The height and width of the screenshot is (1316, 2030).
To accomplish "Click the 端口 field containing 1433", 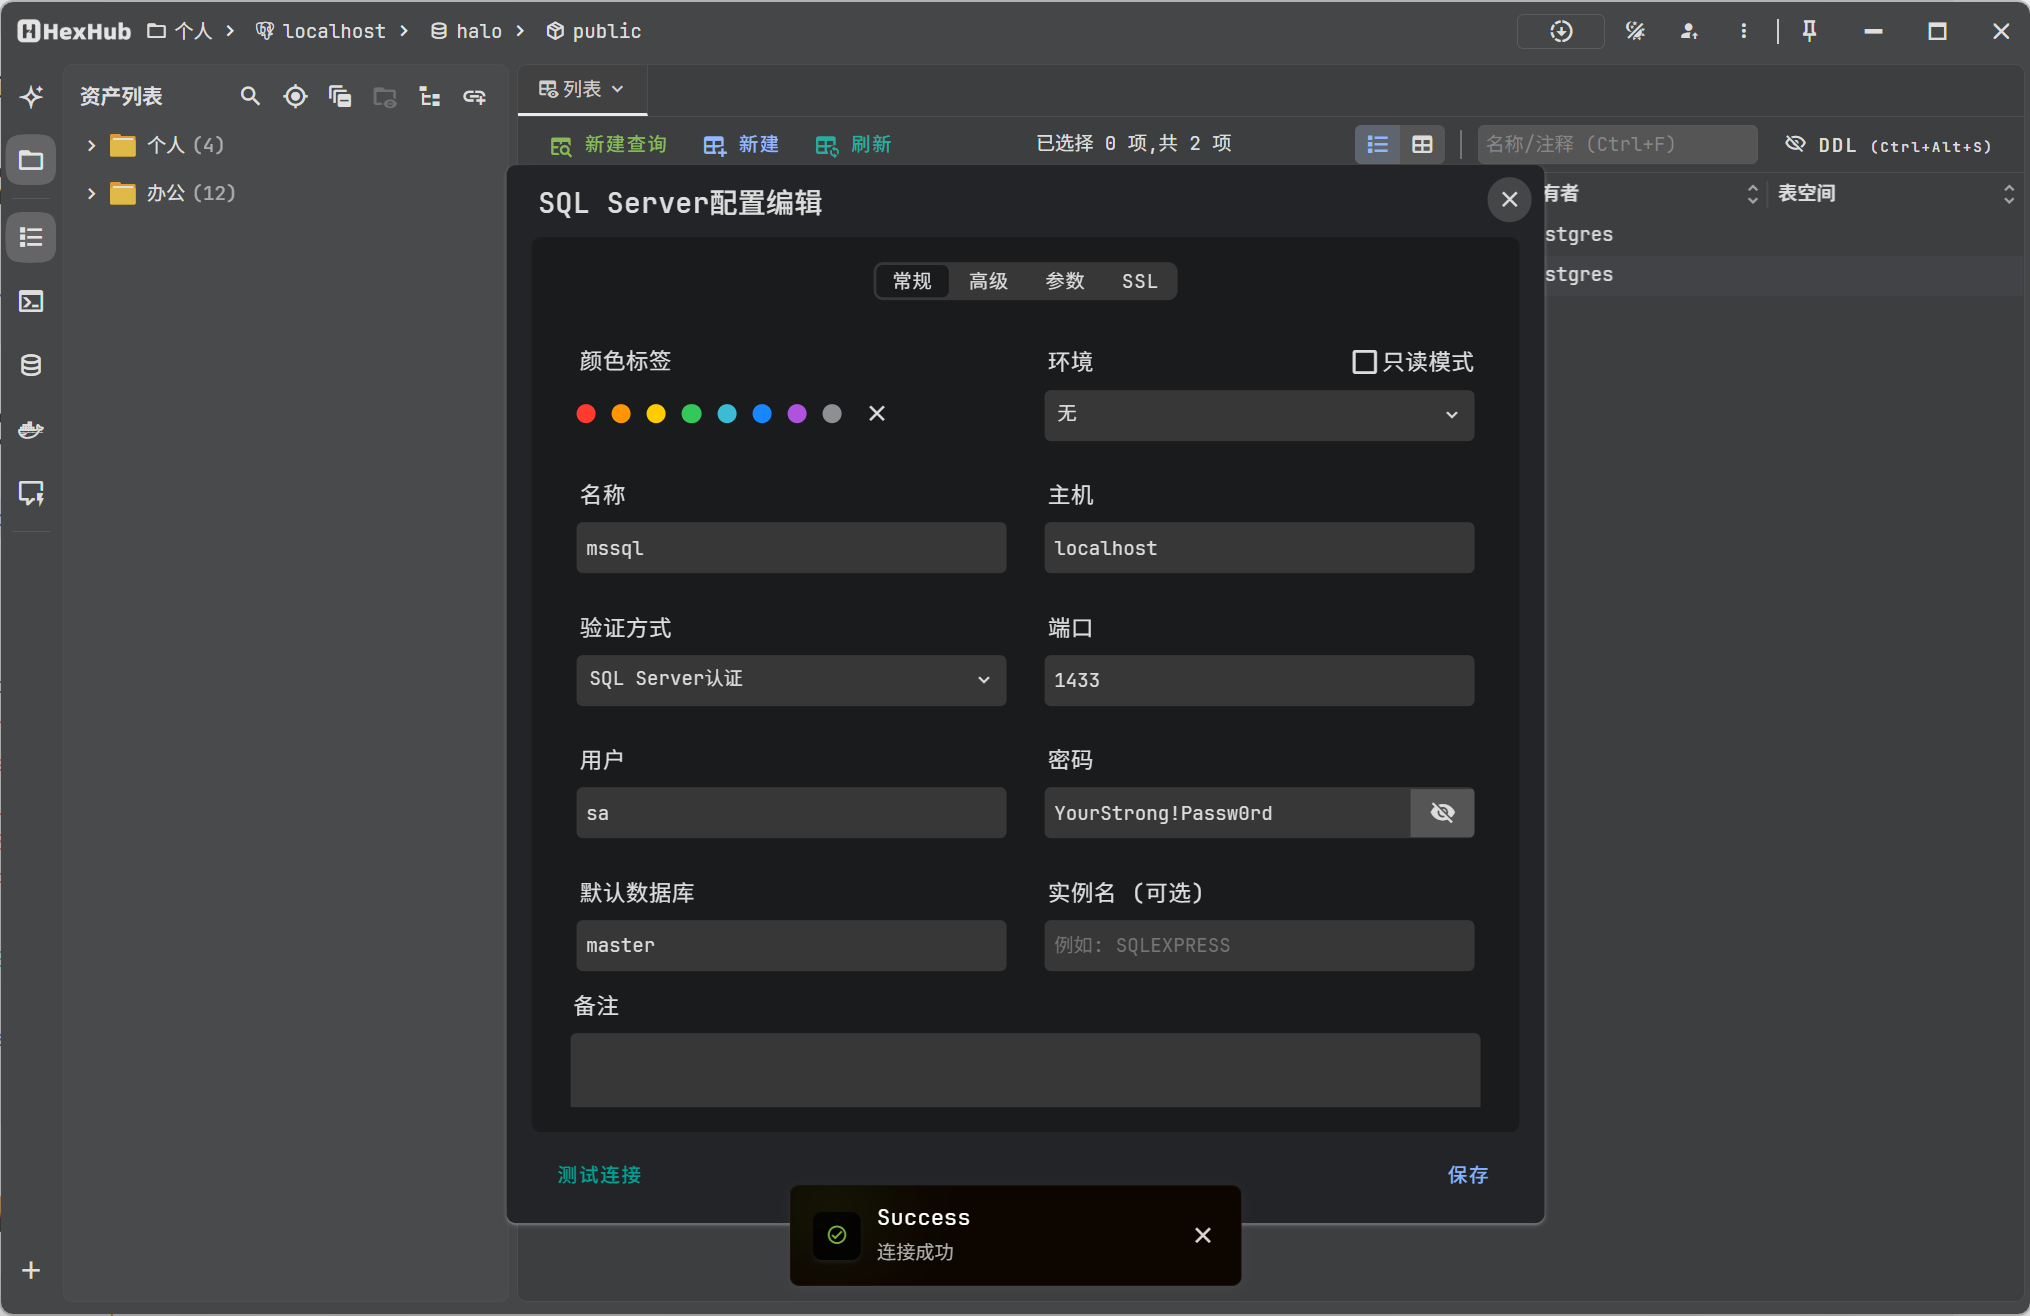I will pyautogui.click(x=1259, y=680).
